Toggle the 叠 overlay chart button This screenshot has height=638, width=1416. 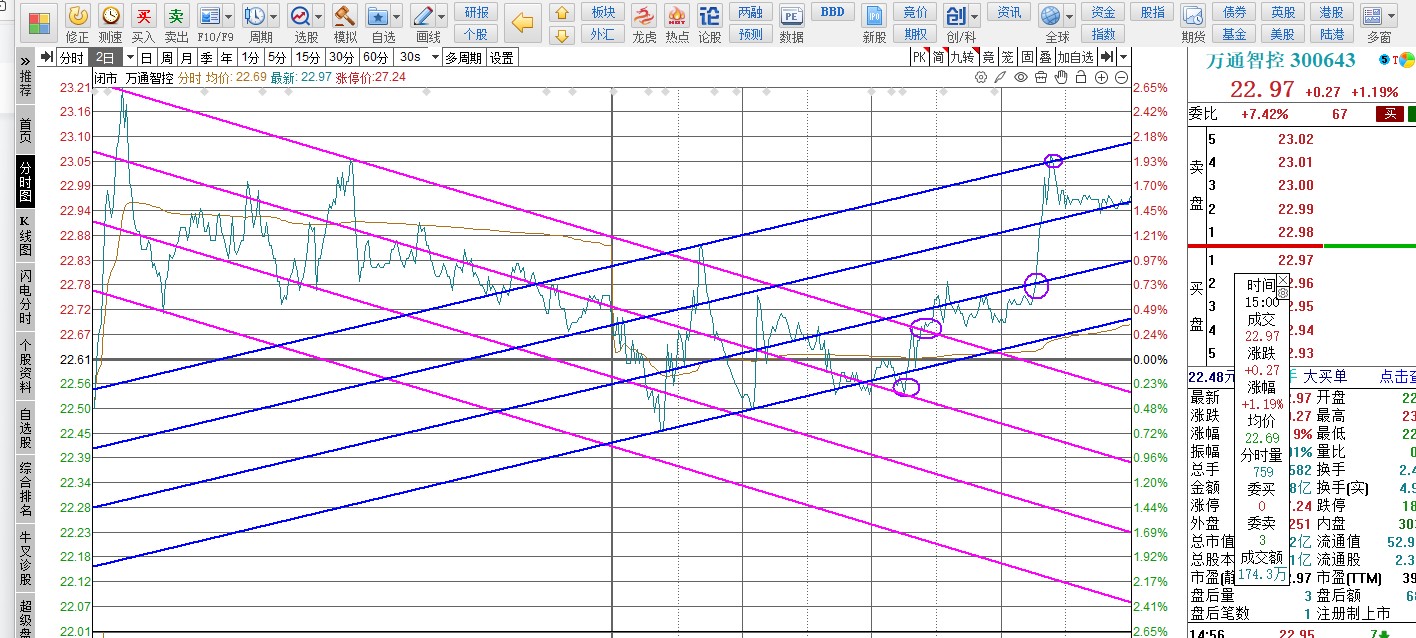coord(1045,57)
